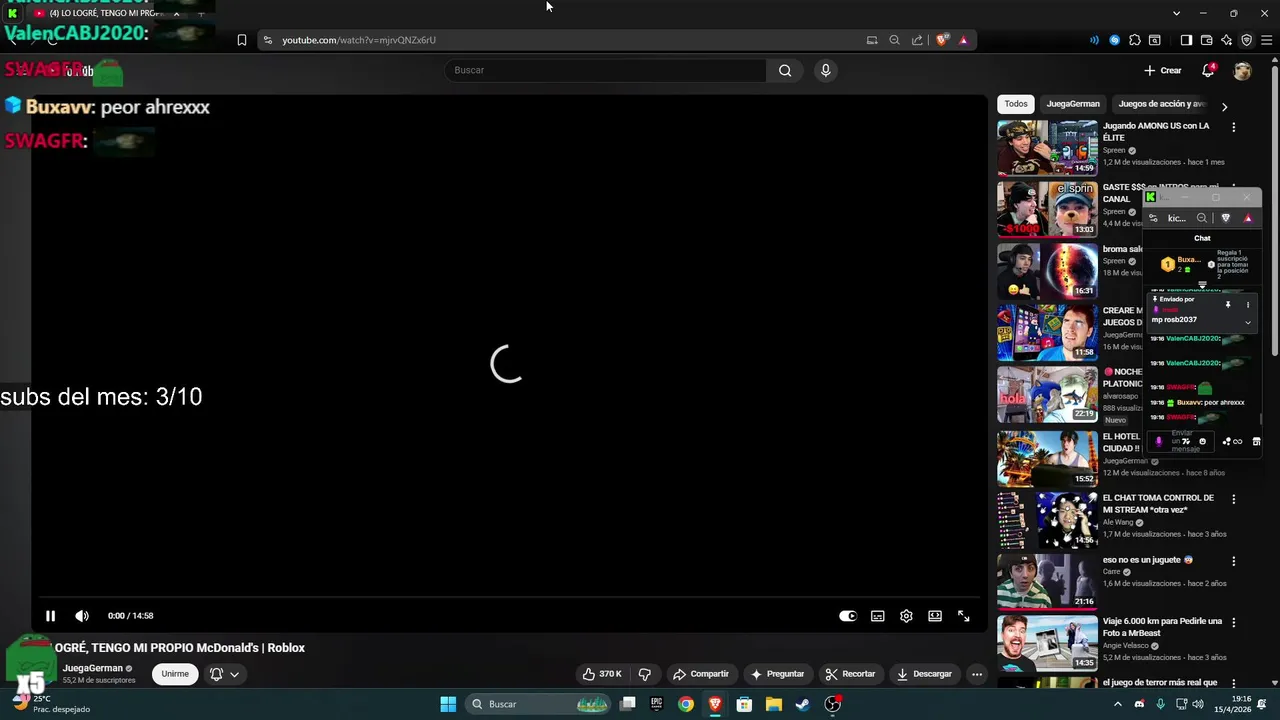Expand the video to full screen
This screenshot has width=1280, height=720.
click(x=964, y=616)
